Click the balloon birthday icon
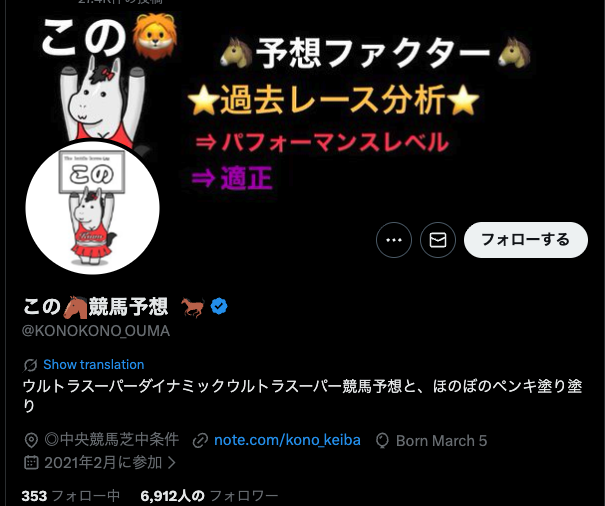The width and height of the screenshot is (605, 506). pos(382,441)
